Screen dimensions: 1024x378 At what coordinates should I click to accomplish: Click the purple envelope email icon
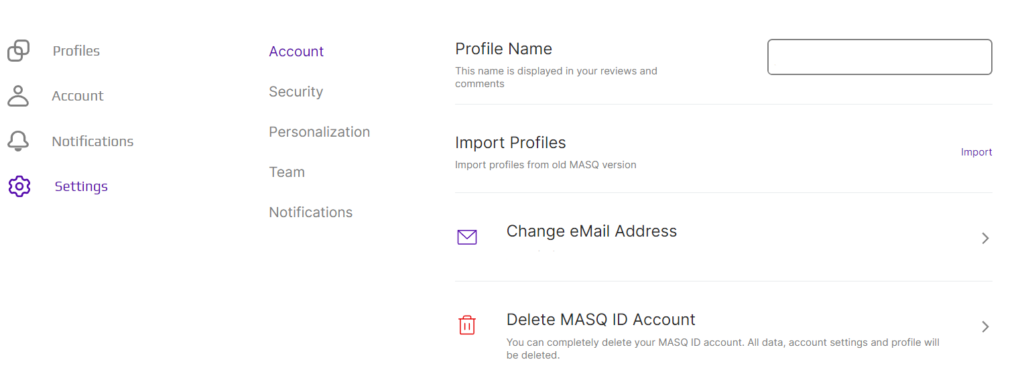click(x=467, y=237)
